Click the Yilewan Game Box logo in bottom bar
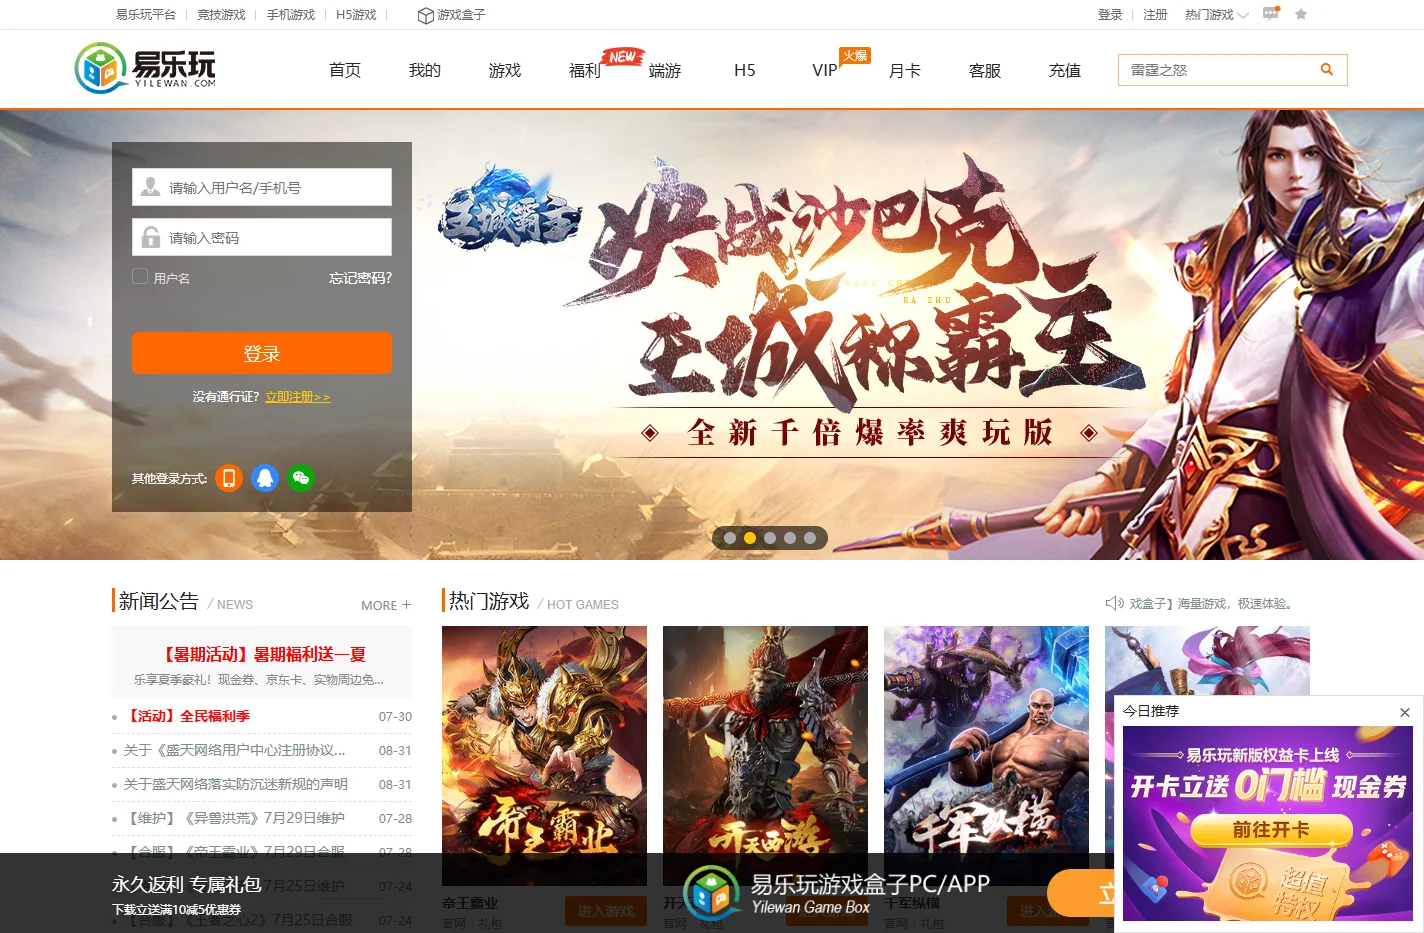This screenshot has width=1424, height=933. (x=712, y=892)
